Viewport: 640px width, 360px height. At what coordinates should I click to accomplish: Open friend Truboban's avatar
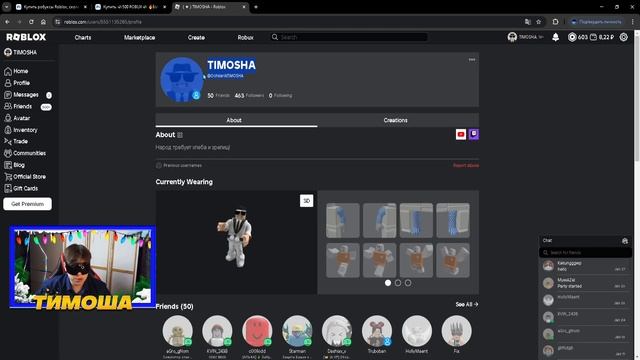tap(377, 331)
